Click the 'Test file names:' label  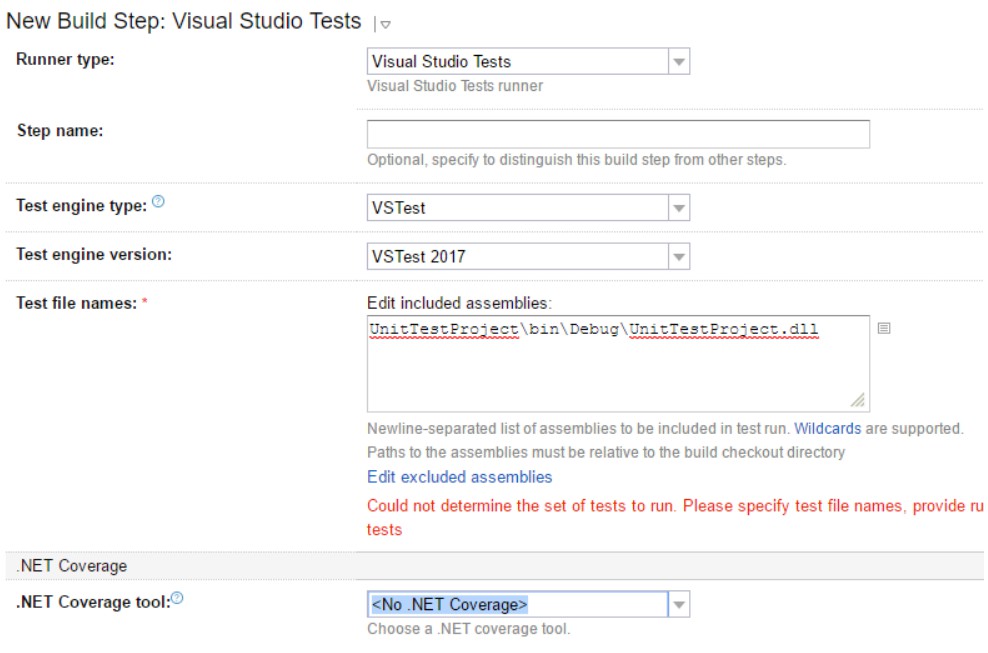pos(76,303)
